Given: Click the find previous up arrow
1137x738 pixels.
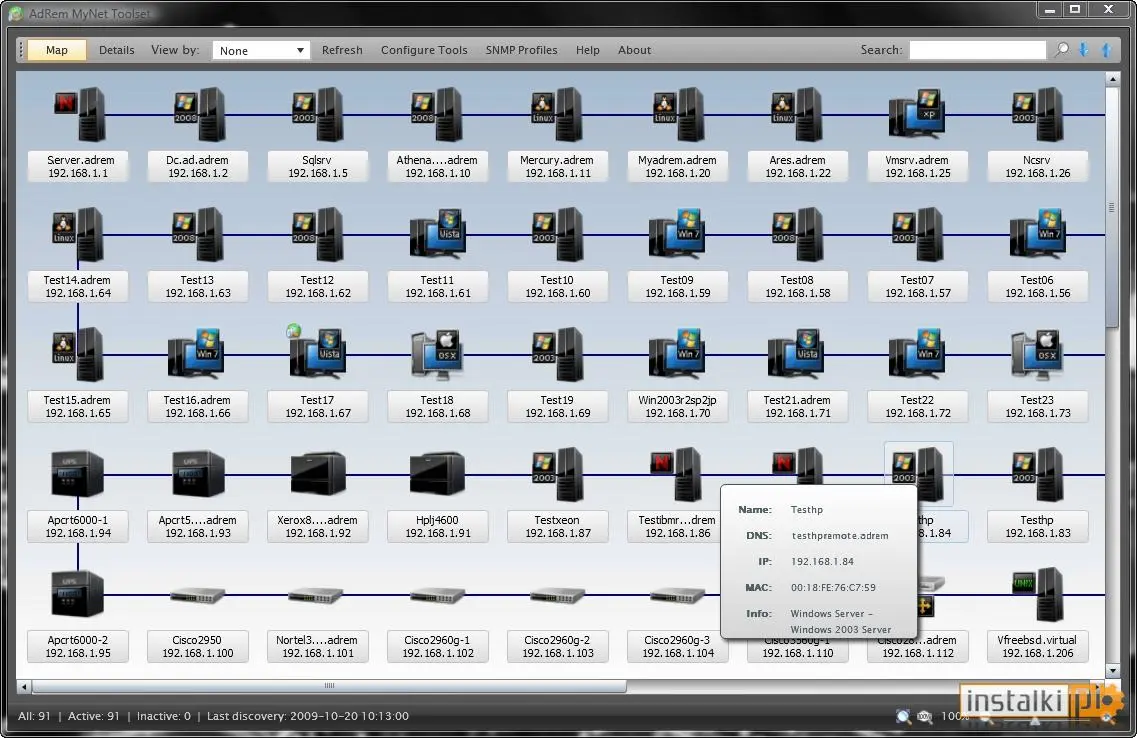Looking at the screenshot, I should (x=1107, y=49).
